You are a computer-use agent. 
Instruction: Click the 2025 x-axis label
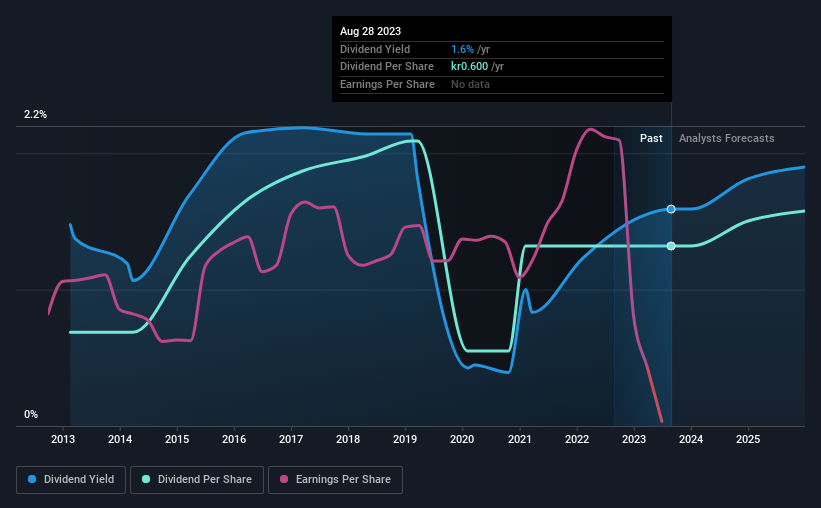coord(748,439)
